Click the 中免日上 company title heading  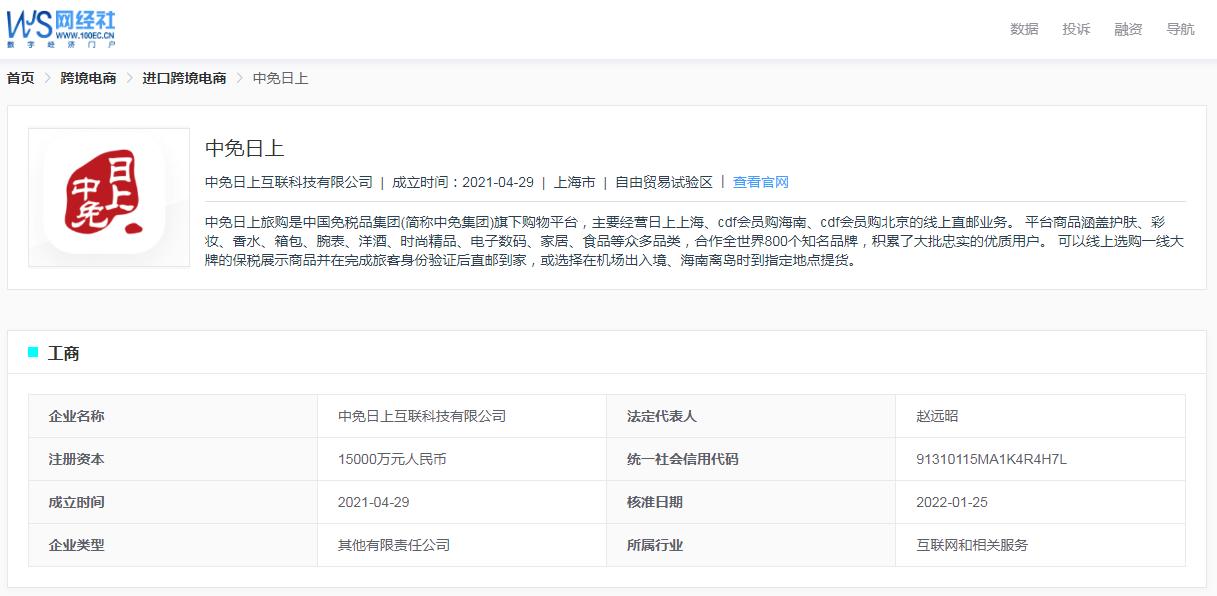point(245,148)
